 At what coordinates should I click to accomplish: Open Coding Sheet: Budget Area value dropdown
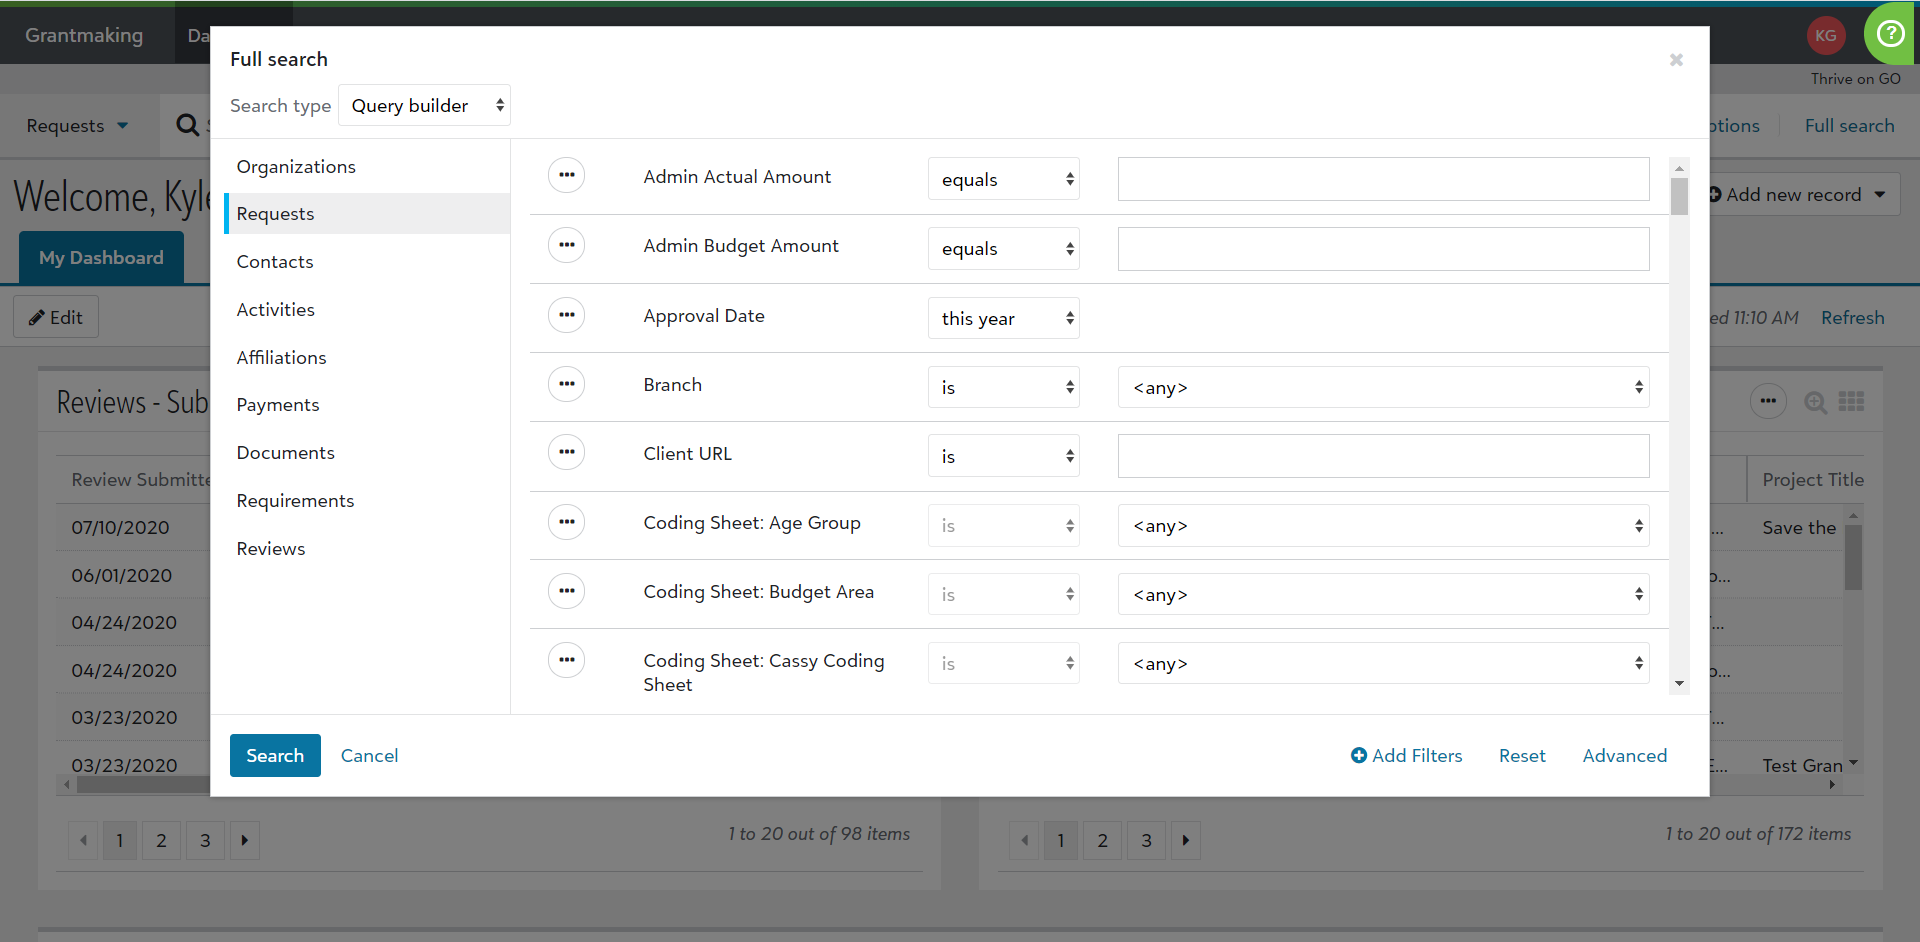pyautogui.click(x=1383, y=594)
